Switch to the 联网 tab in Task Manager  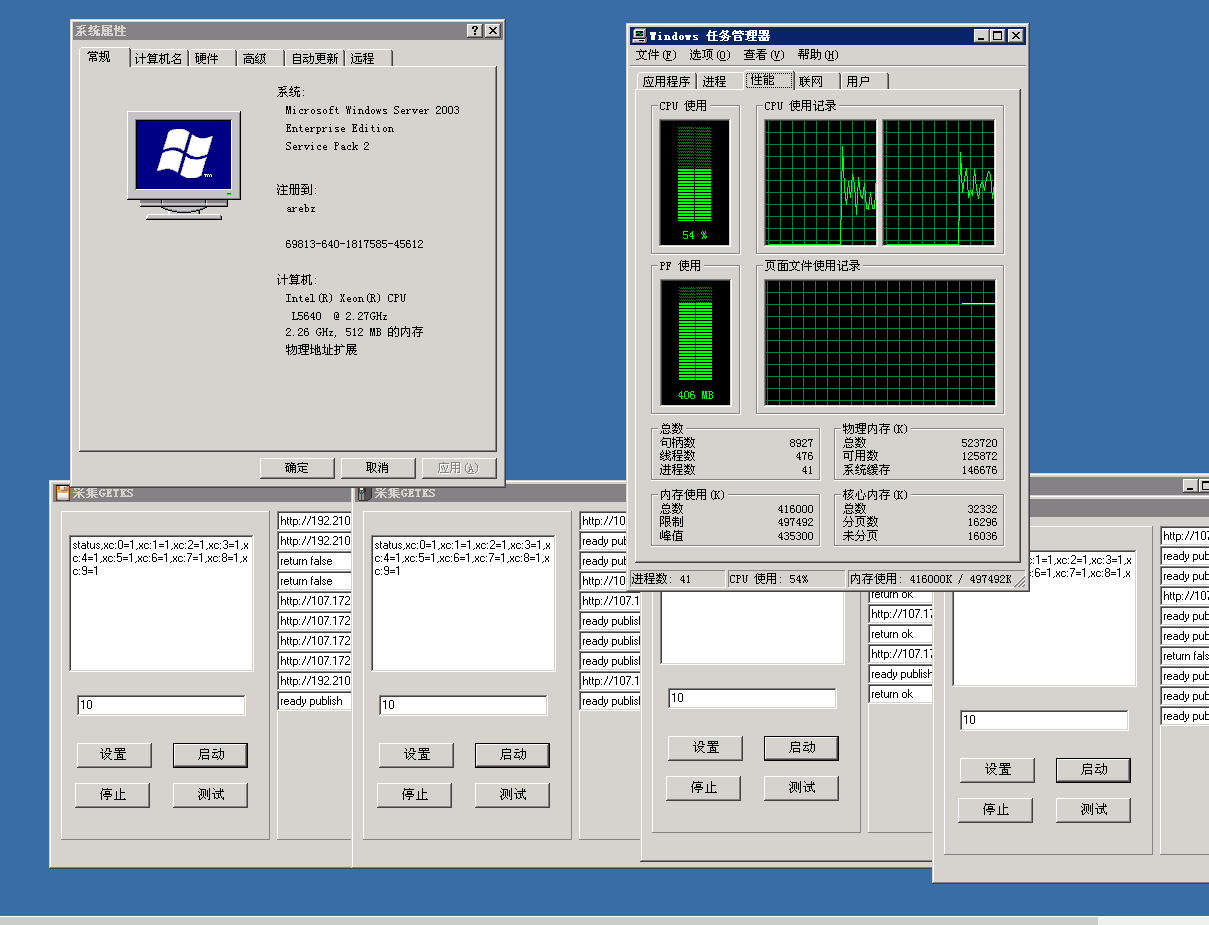810,81
